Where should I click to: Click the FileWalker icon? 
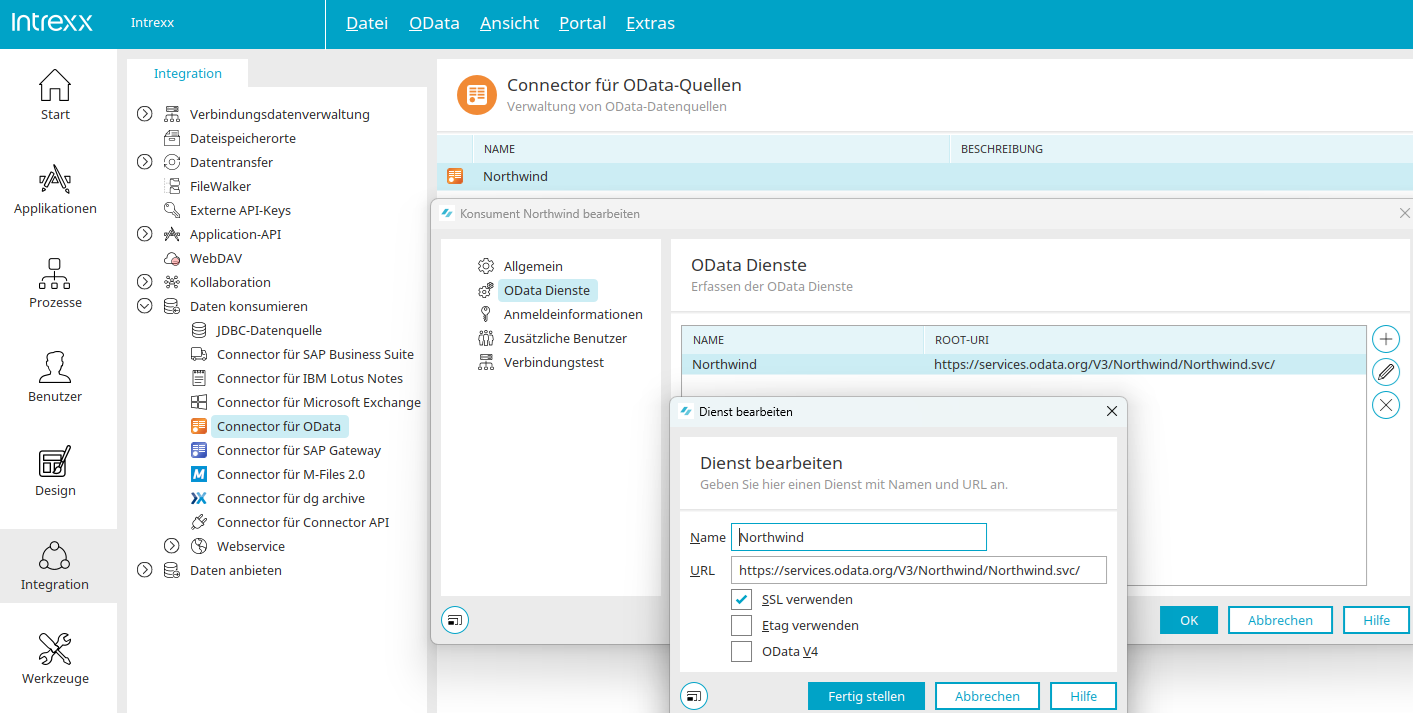click(x=172, y=186)
